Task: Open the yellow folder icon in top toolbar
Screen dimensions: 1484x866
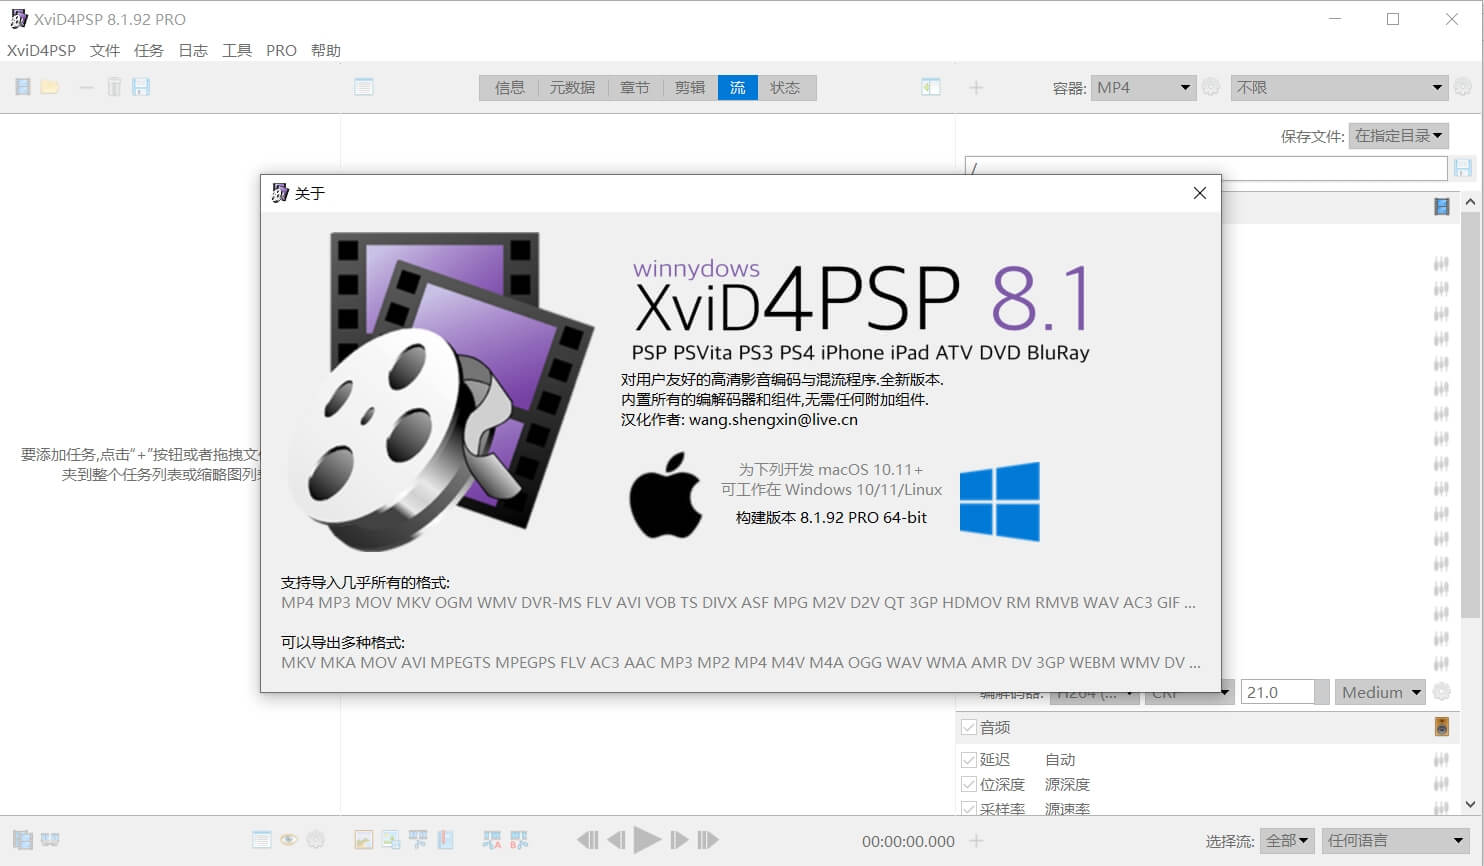Action: (50, 87)
